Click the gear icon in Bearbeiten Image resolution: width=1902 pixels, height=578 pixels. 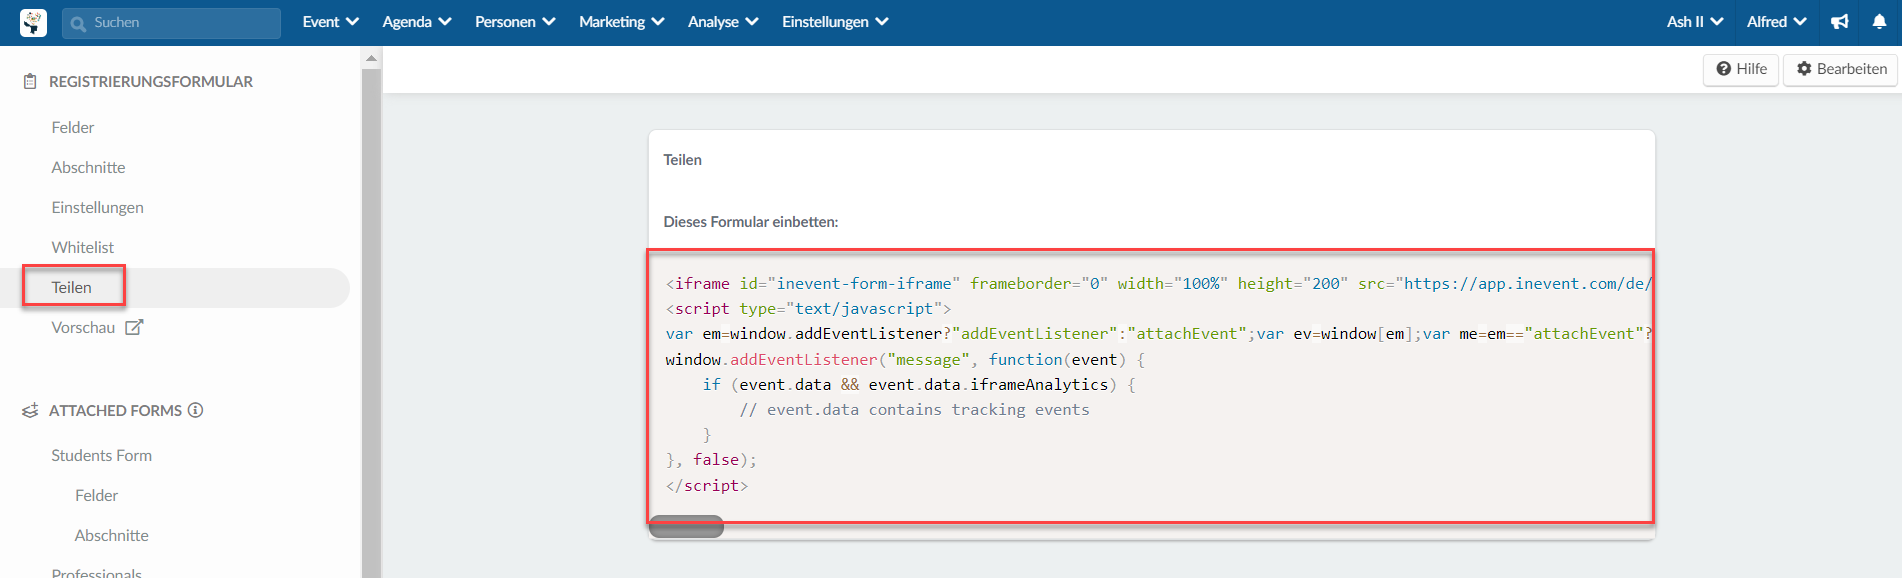(1804, 69)
